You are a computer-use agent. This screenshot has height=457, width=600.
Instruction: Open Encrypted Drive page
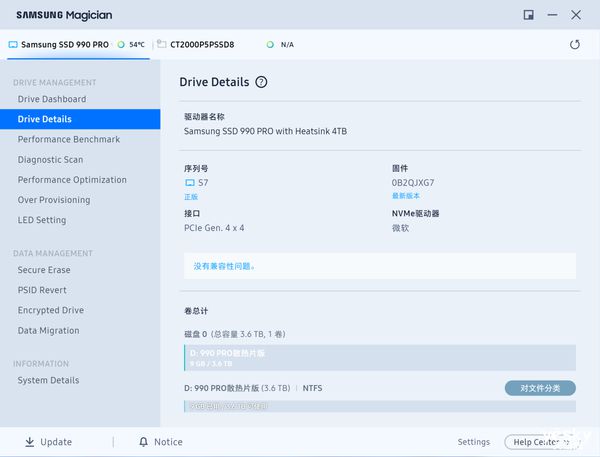coord(51,310)
